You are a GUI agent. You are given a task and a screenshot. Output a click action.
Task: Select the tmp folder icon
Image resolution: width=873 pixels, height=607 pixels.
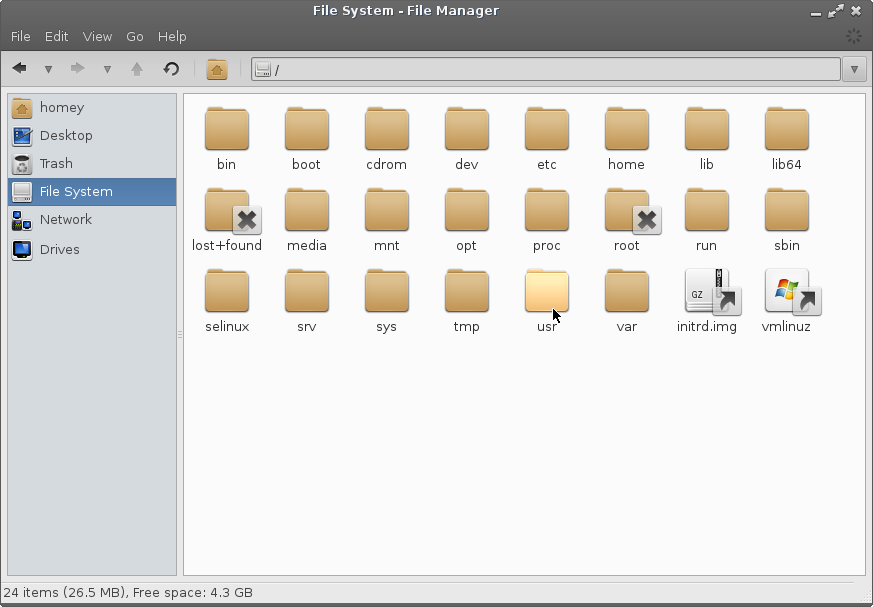click(x=467, y=291)
